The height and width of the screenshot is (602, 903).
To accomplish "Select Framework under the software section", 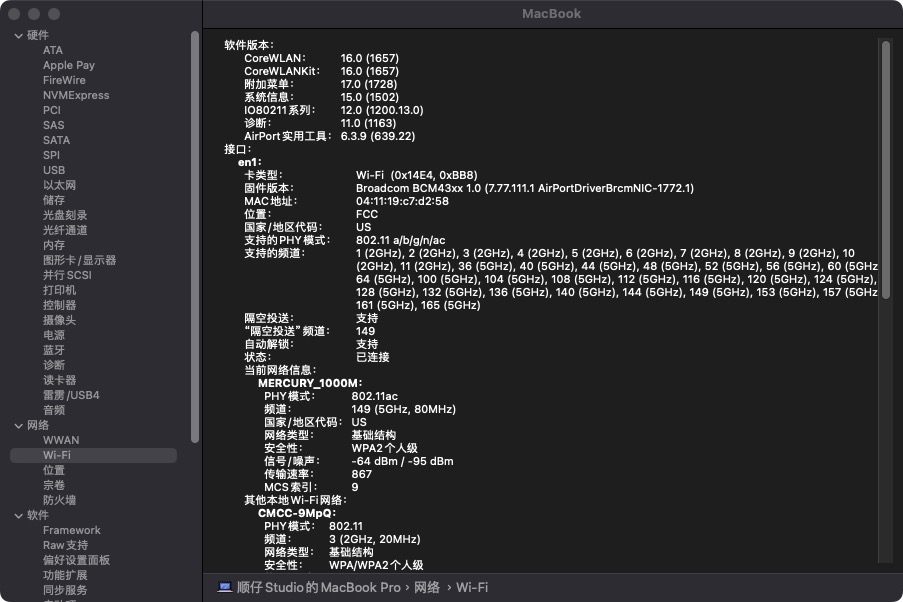I will coord(72,530).
